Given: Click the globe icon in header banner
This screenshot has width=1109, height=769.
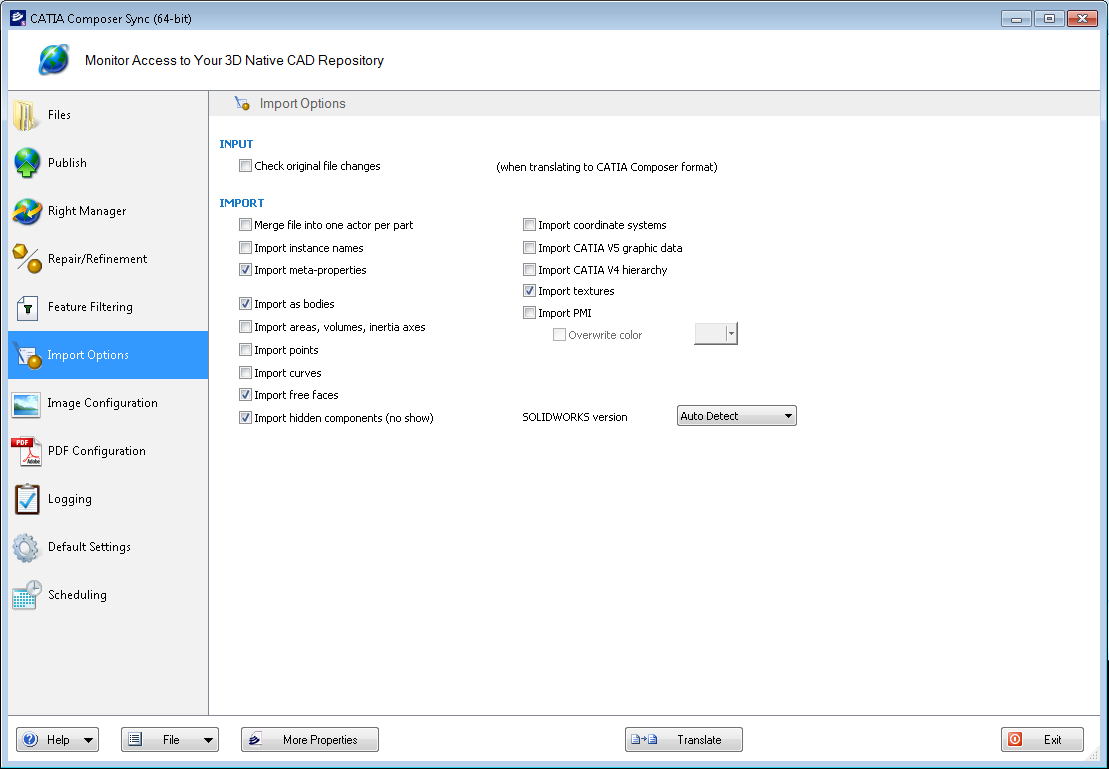Looking at the screenshot, I should point(54,59).
